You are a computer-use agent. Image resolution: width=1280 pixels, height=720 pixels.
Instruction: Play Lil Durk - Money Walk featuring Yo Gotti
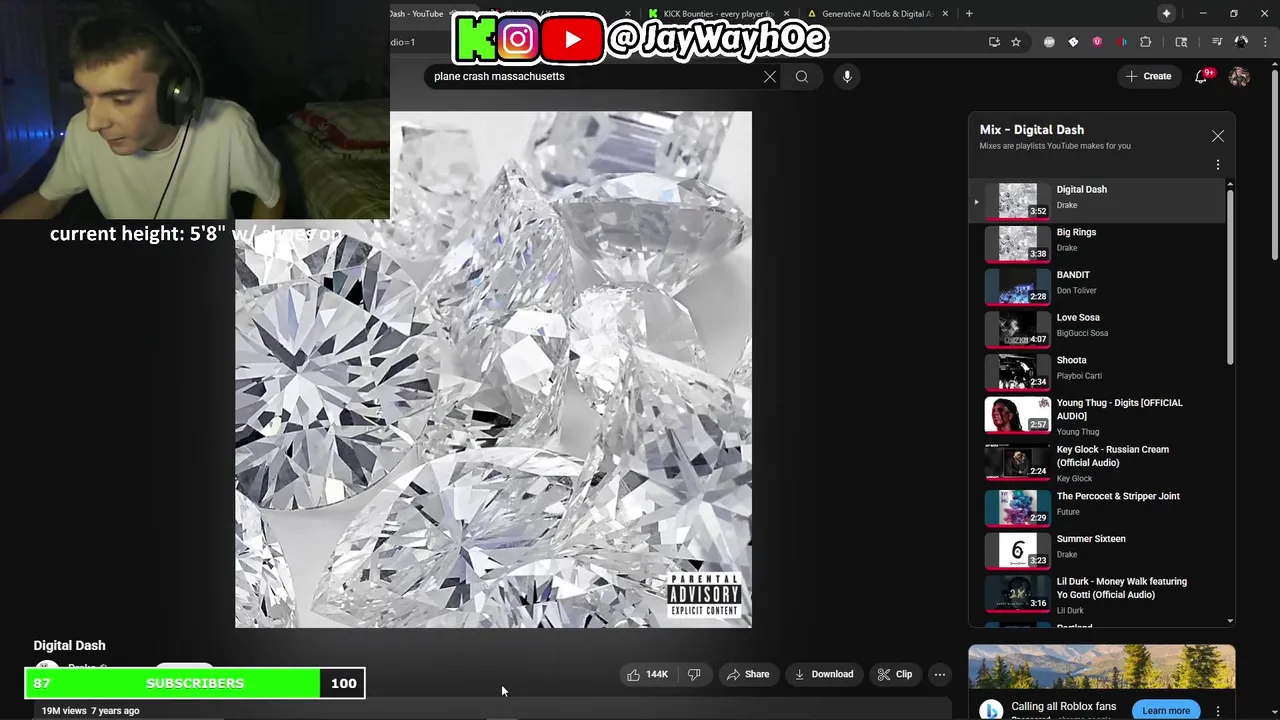[x=1096, y=595]
